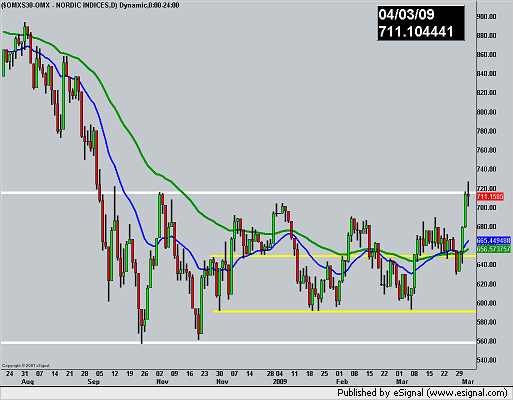Click the 02 date tick on the time axis

(159, 374)
